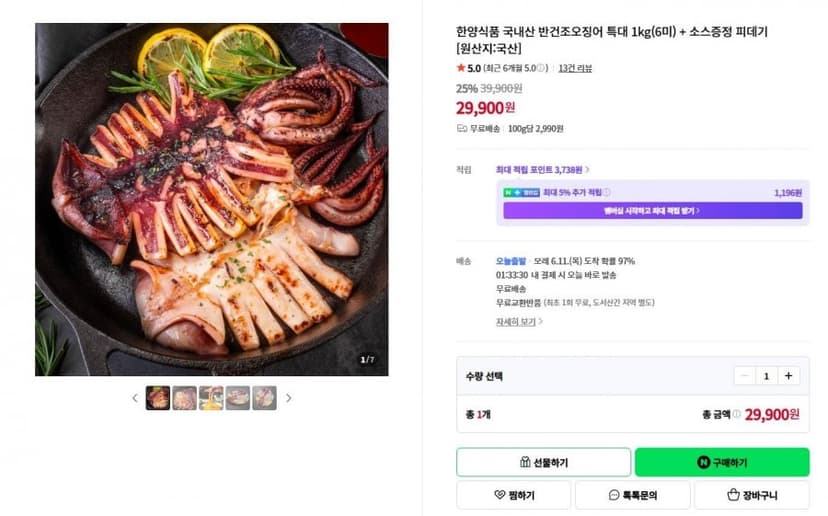
Task: Add to wishlist with 찜하기 heart
Action: click(514, 495)
